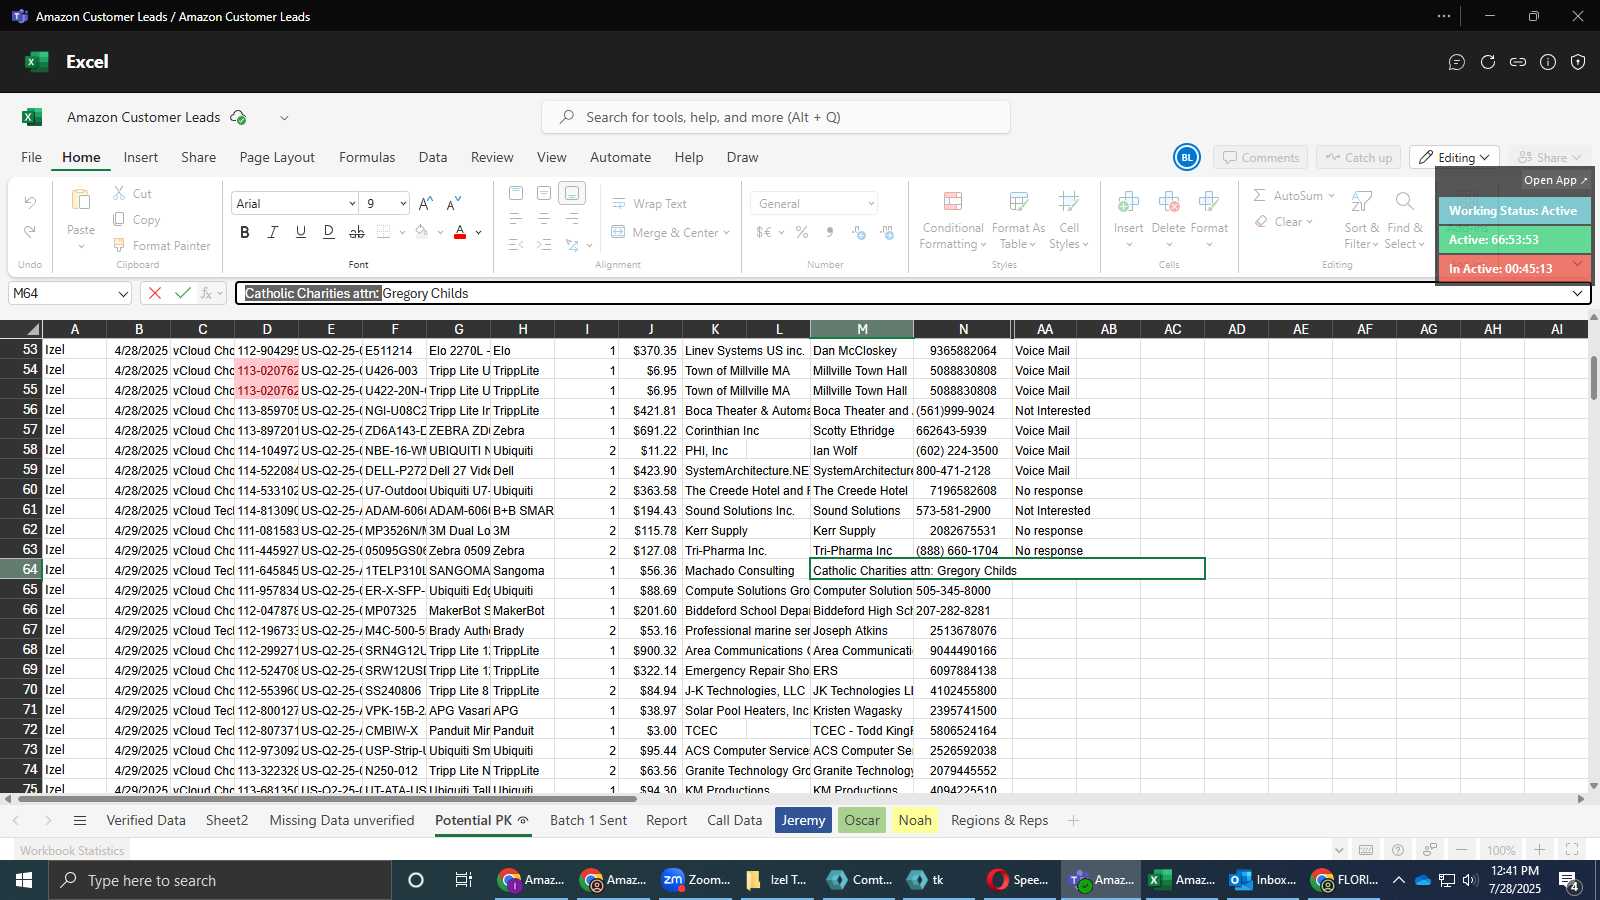
Task: Click the Redo arrow icon
Action: coord(30,232)
